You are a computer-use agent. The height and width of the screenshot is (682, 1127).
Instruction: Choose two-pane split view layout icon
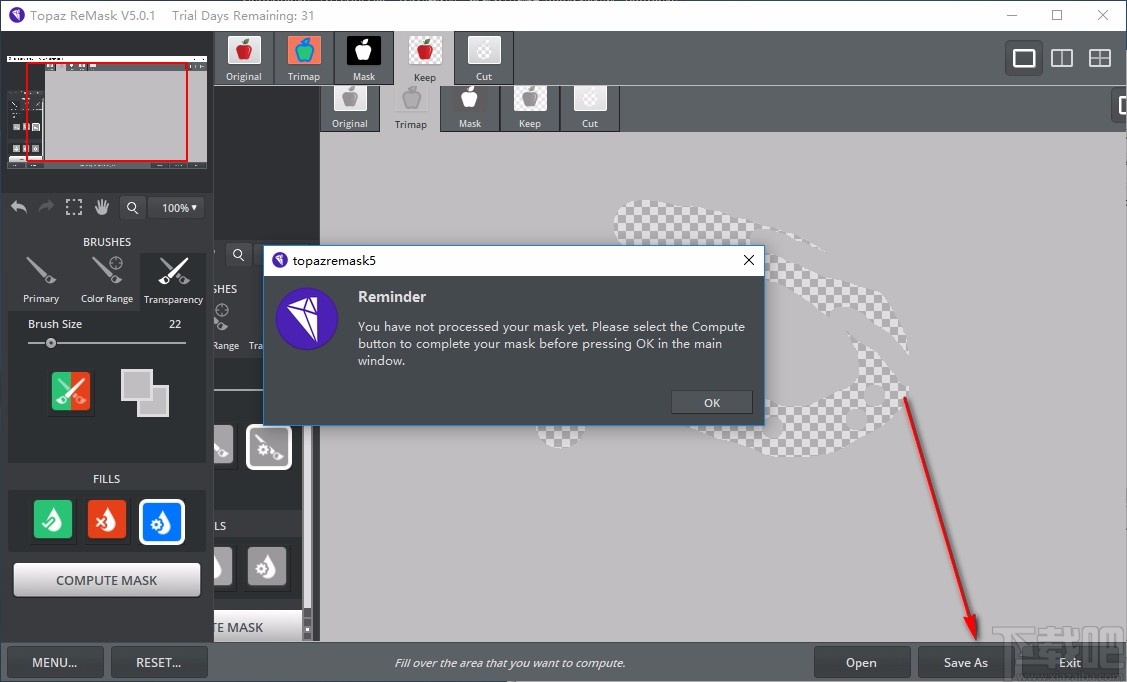[x=1062, y=57]
